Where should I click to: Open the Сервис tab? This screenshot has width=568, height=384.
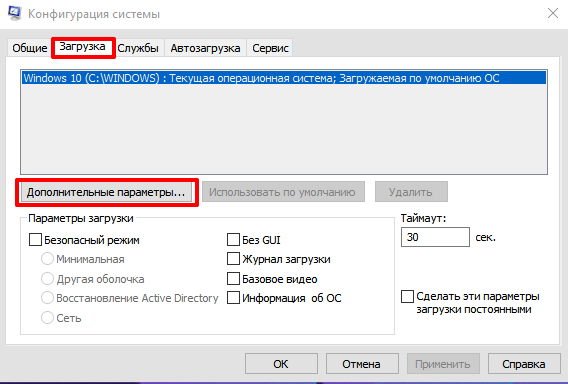tap(270, 48)
